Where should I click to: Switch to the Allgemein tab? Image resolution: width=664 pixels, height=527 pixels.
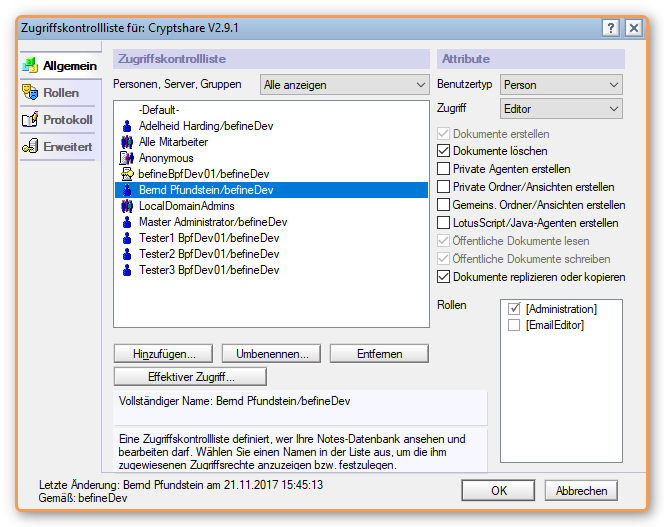click(x=60, y=66)
